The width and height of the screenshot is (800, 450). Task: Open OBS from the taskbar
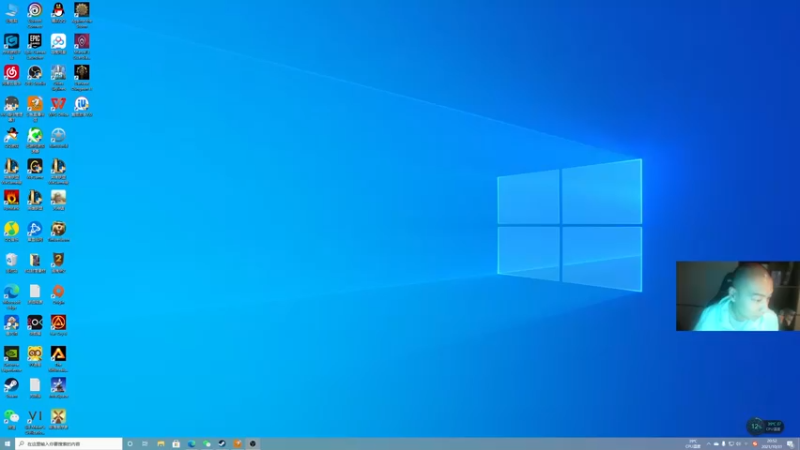[x=253, y=444]
